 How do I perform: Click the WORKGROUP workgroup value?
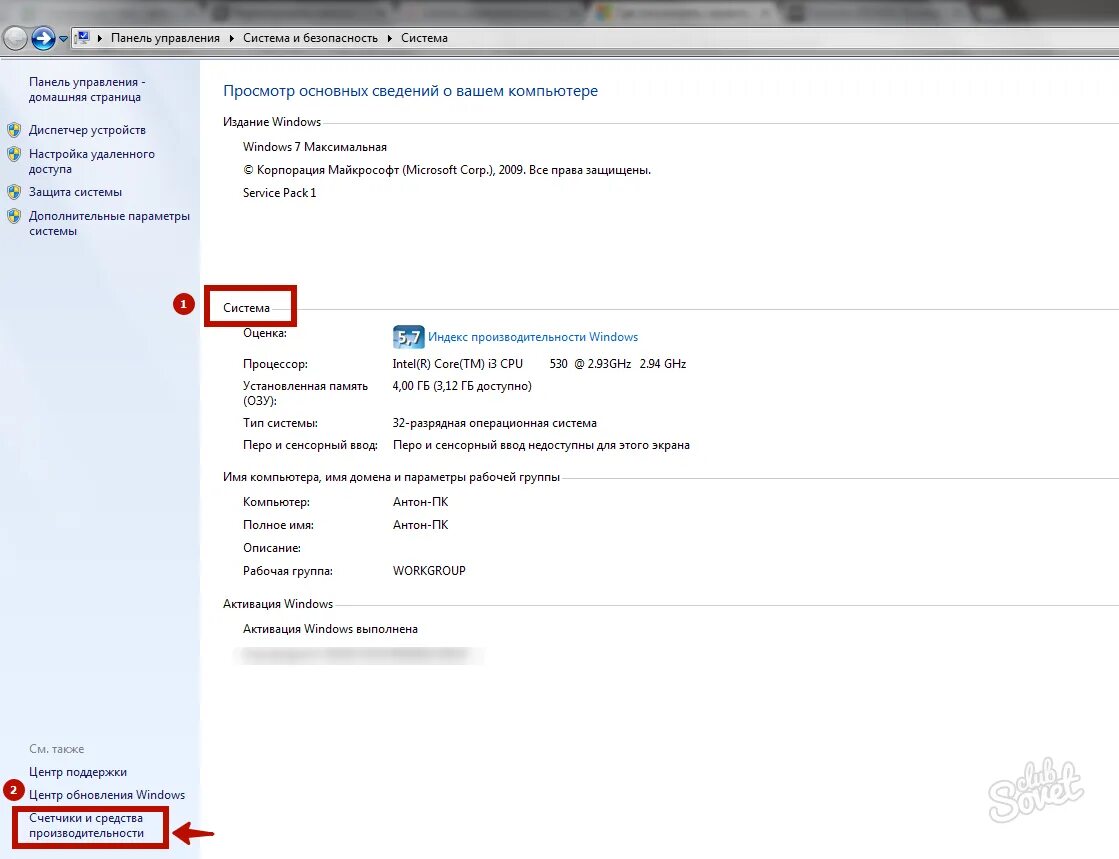[429, 571]
